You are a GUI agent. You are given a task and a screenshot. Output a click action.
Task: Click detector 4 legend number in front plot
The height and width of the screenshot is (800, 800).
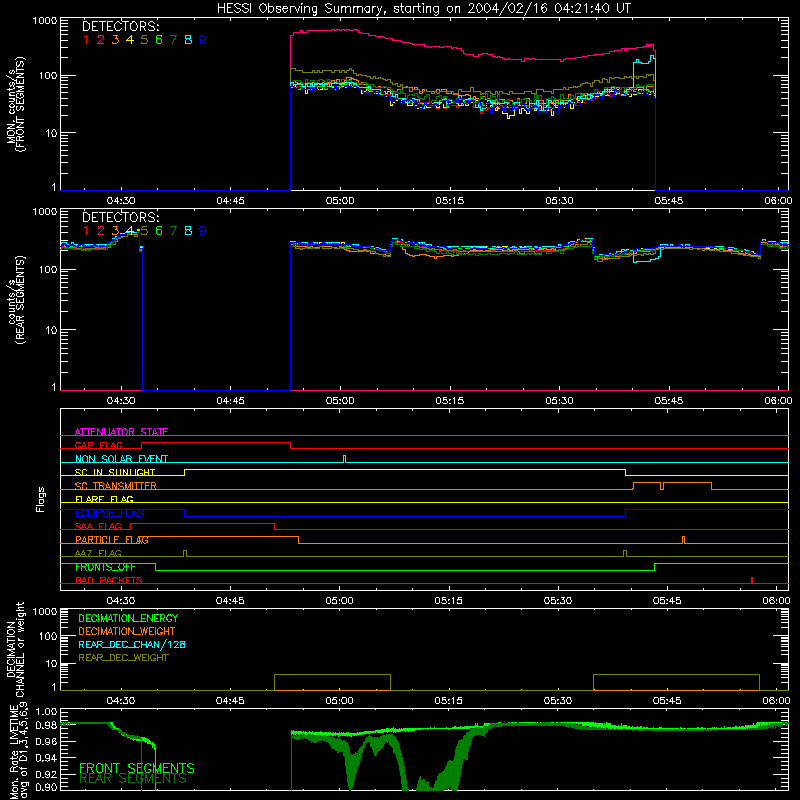click(130, 40)
